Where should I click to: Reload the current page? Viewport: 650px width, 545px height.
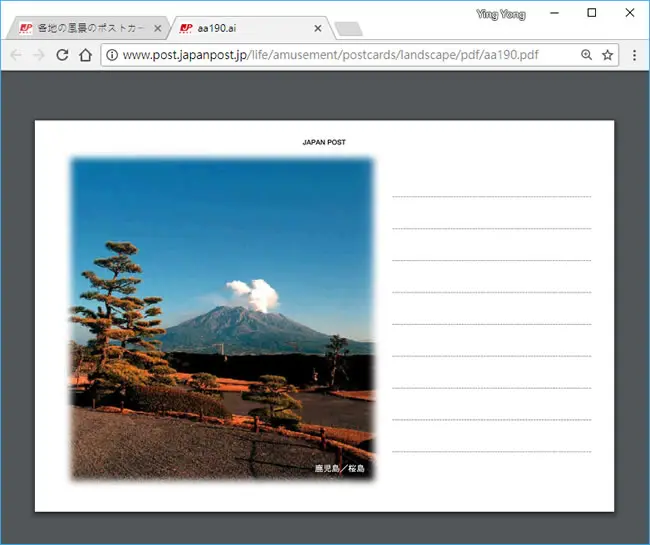tap(62, 55)
